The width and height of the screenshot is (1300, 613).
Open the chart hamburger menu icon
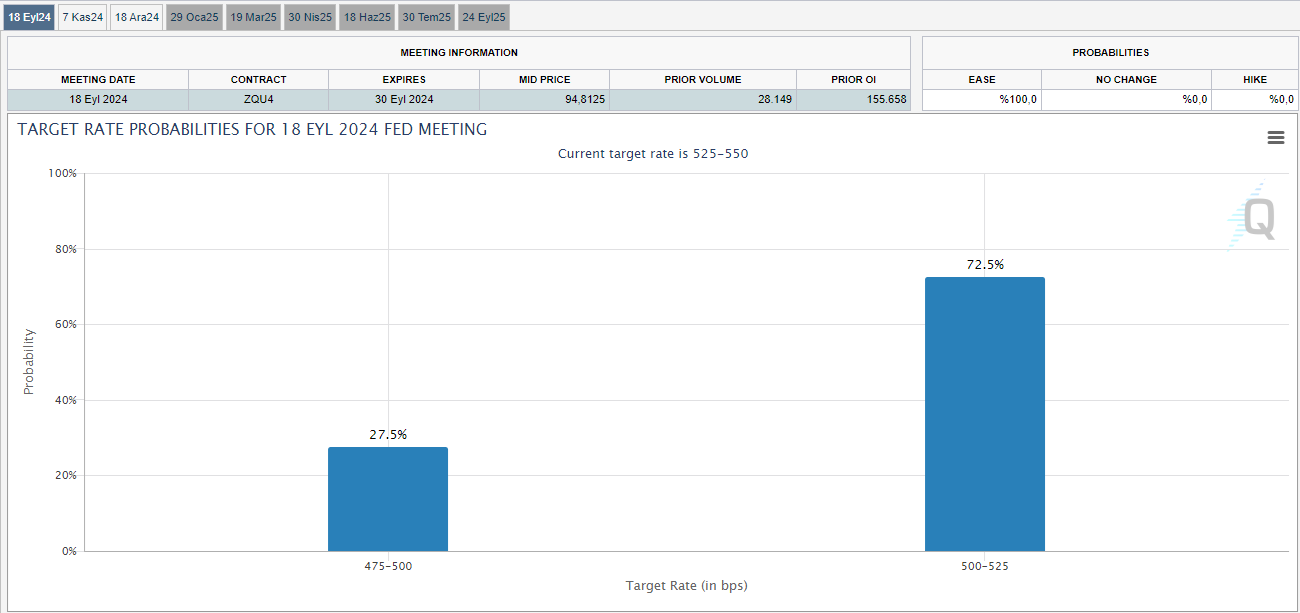1275,138
